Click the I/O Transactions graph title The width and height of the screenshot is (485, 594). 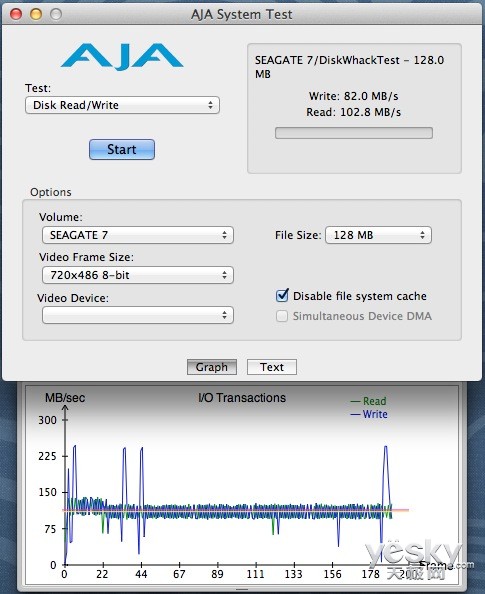click(x=242, y=397)
